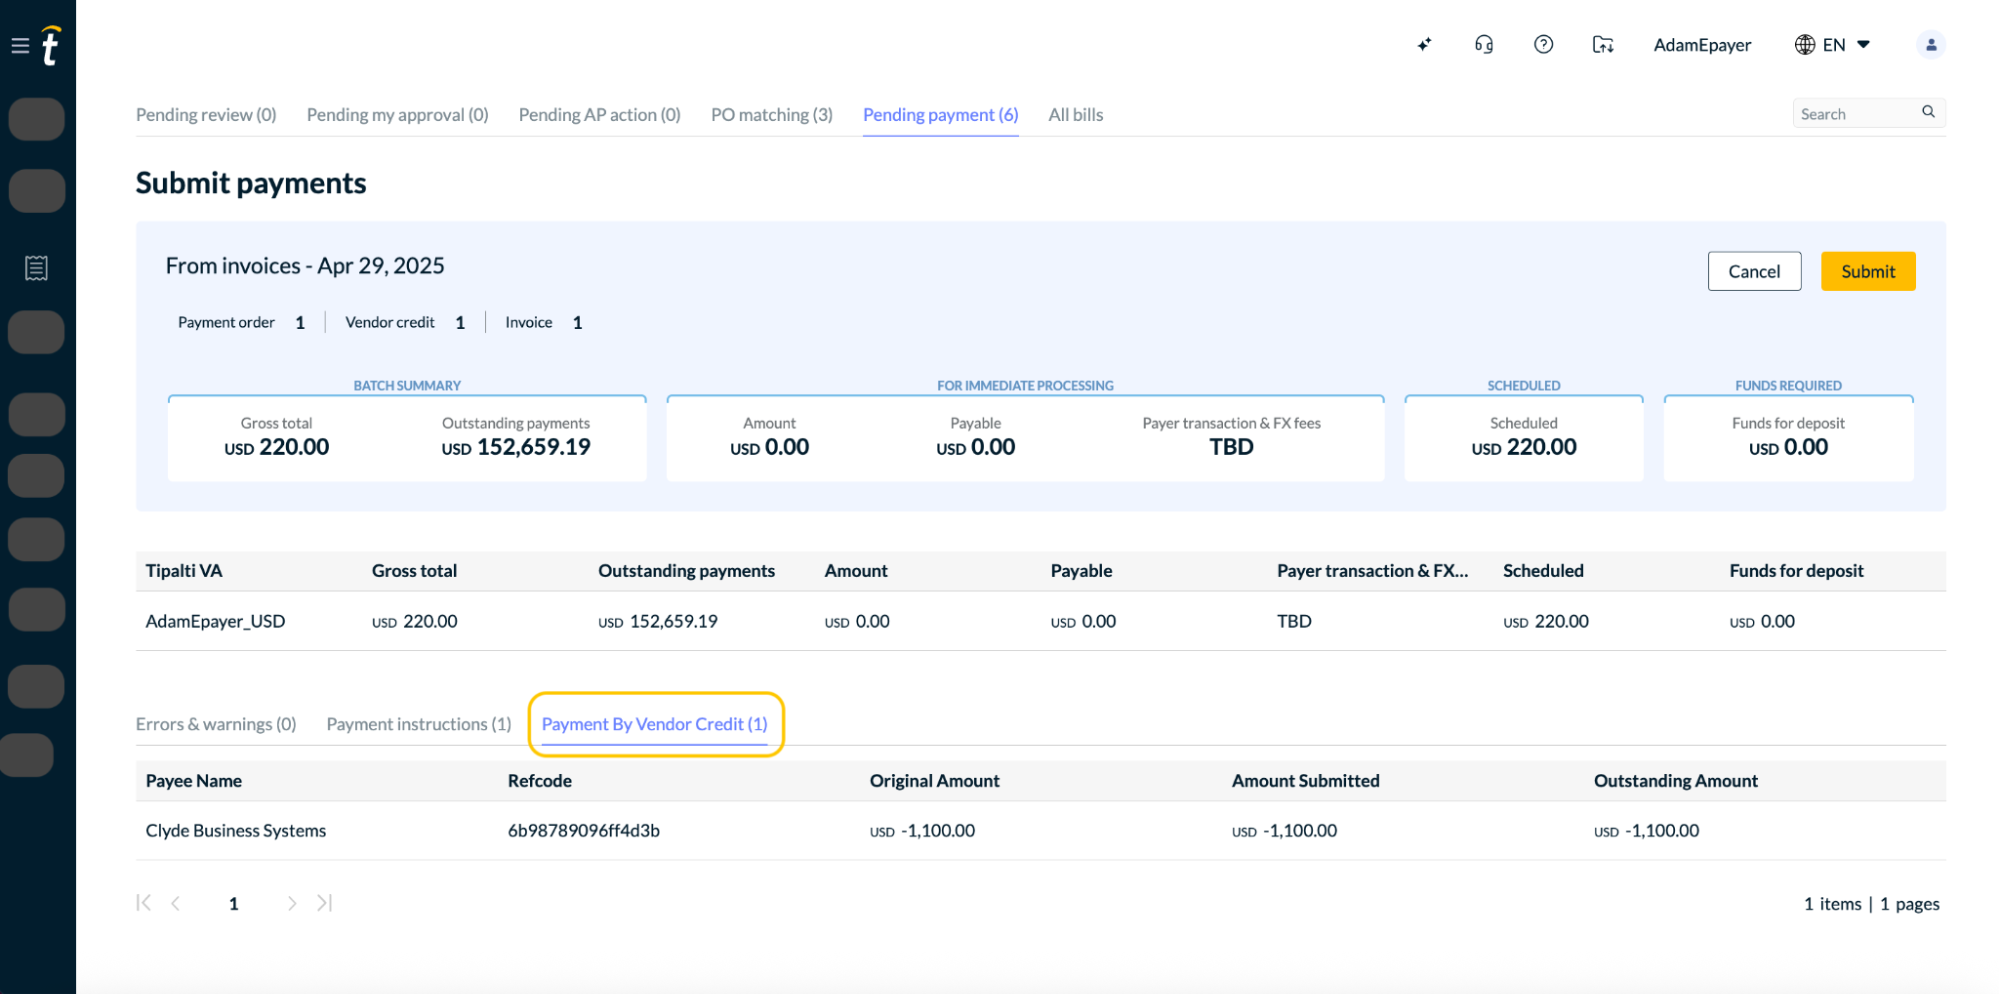The width and height of the screenshot is (1999, 994).
Task: Click the Amount Submitted column header
Action: 1306,781
